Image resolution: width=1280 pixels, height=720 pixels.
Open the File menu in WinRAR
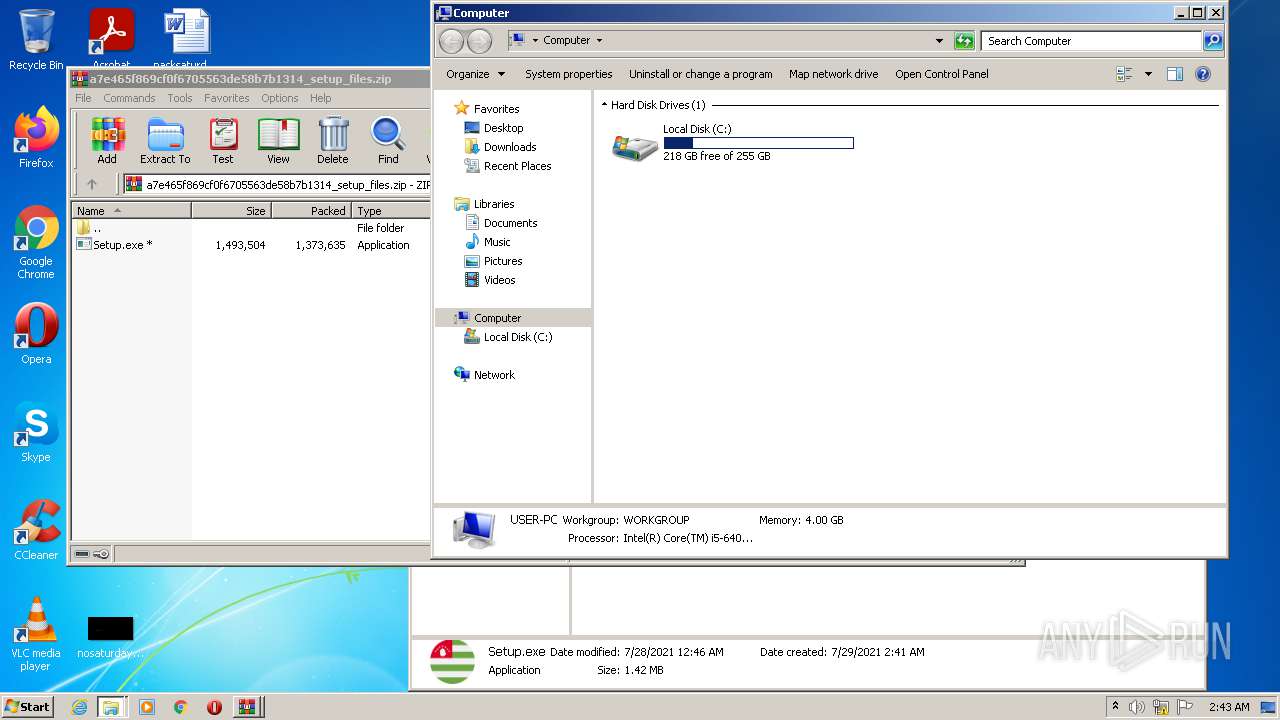point(83,98)
